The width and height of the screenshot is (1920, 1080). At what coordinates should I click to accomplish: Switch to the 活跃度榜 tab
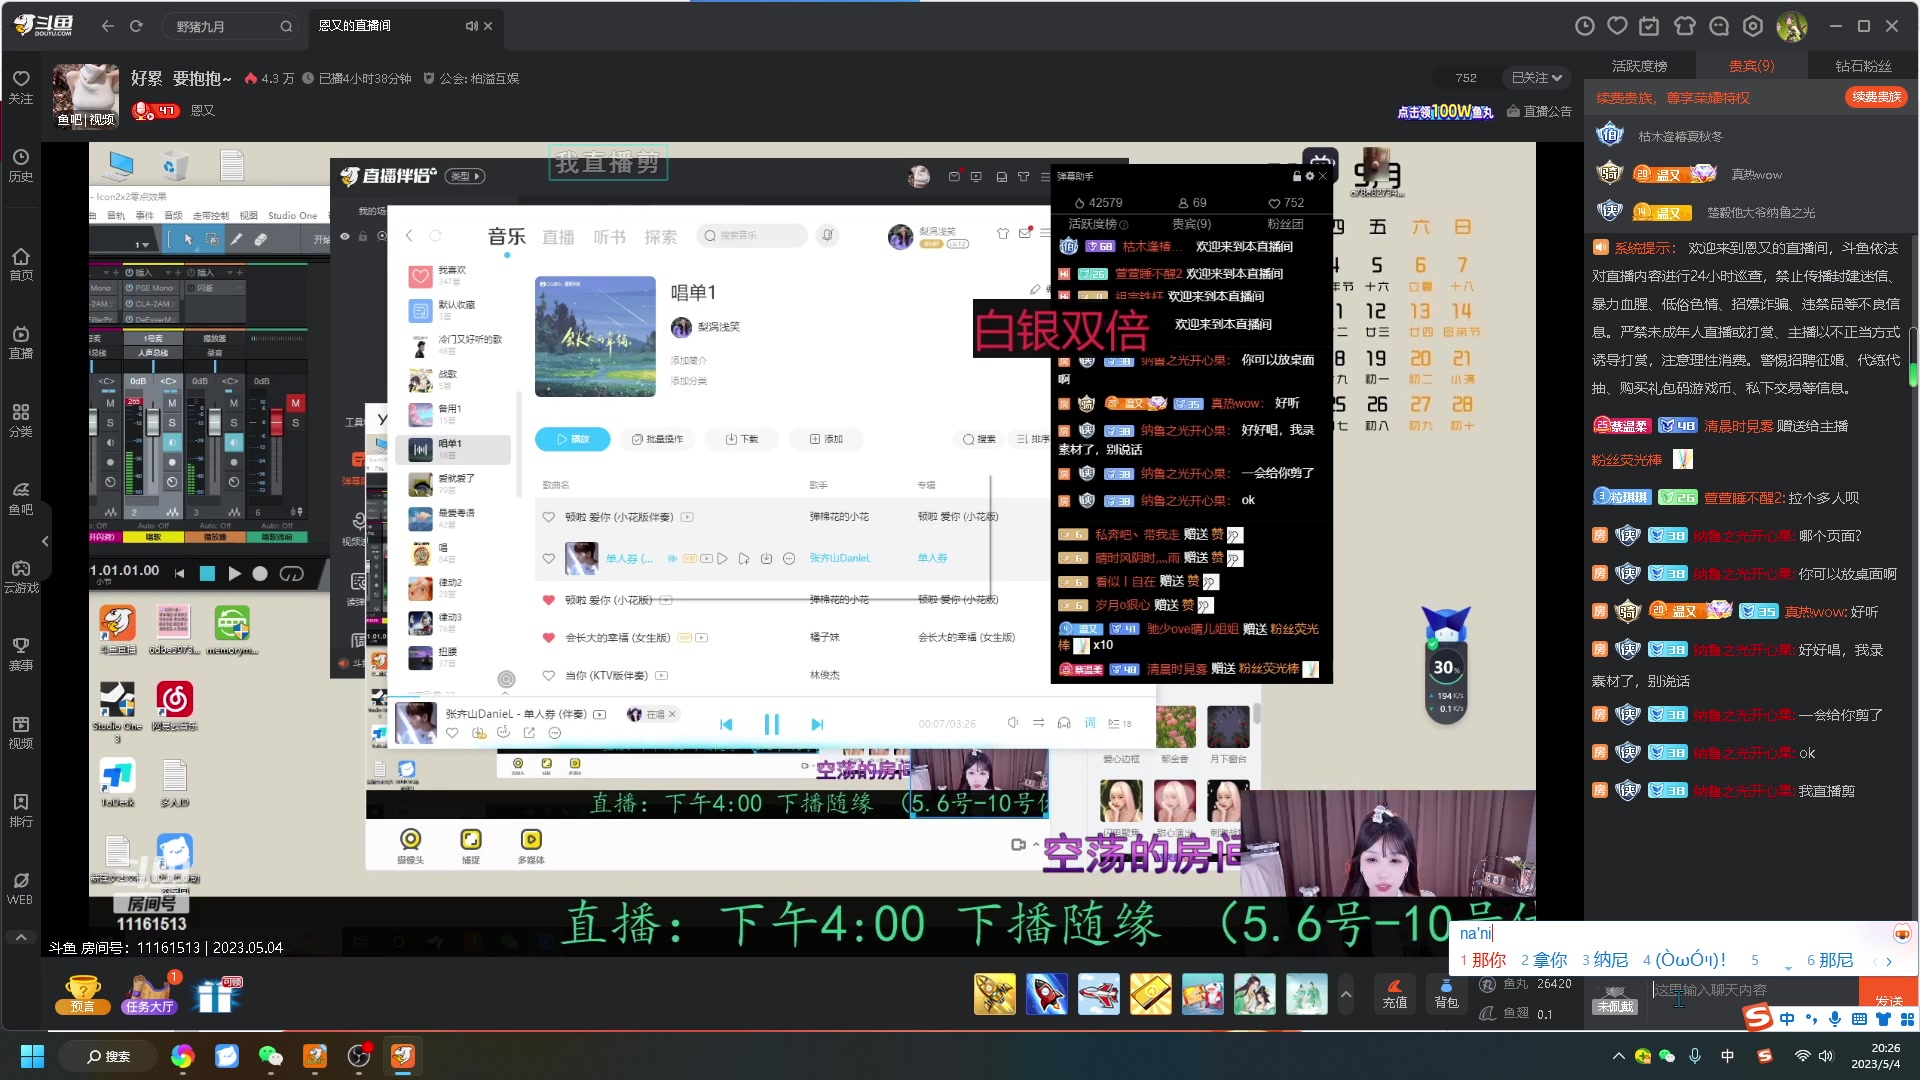[x=1640, y=66]
